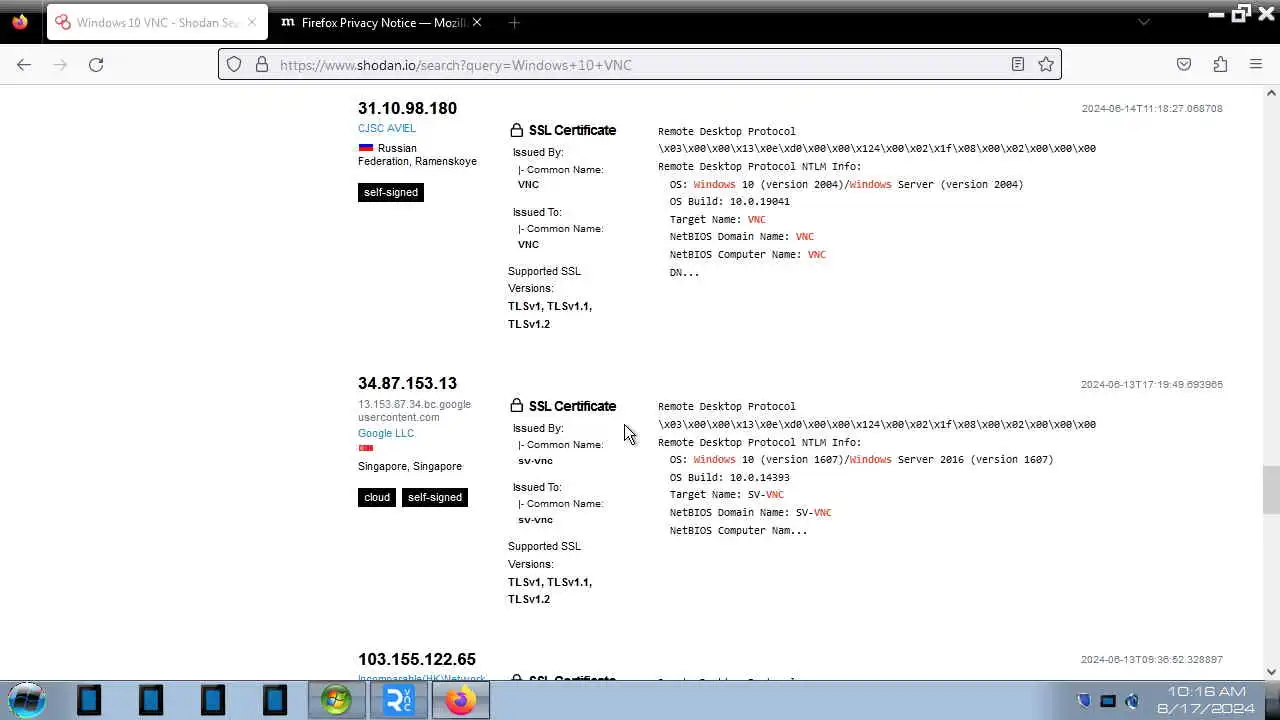Open IP address 31.10.98.180 result
Image resolution: width=1280 pixels, height=720 pixels.
pos(407,108)
